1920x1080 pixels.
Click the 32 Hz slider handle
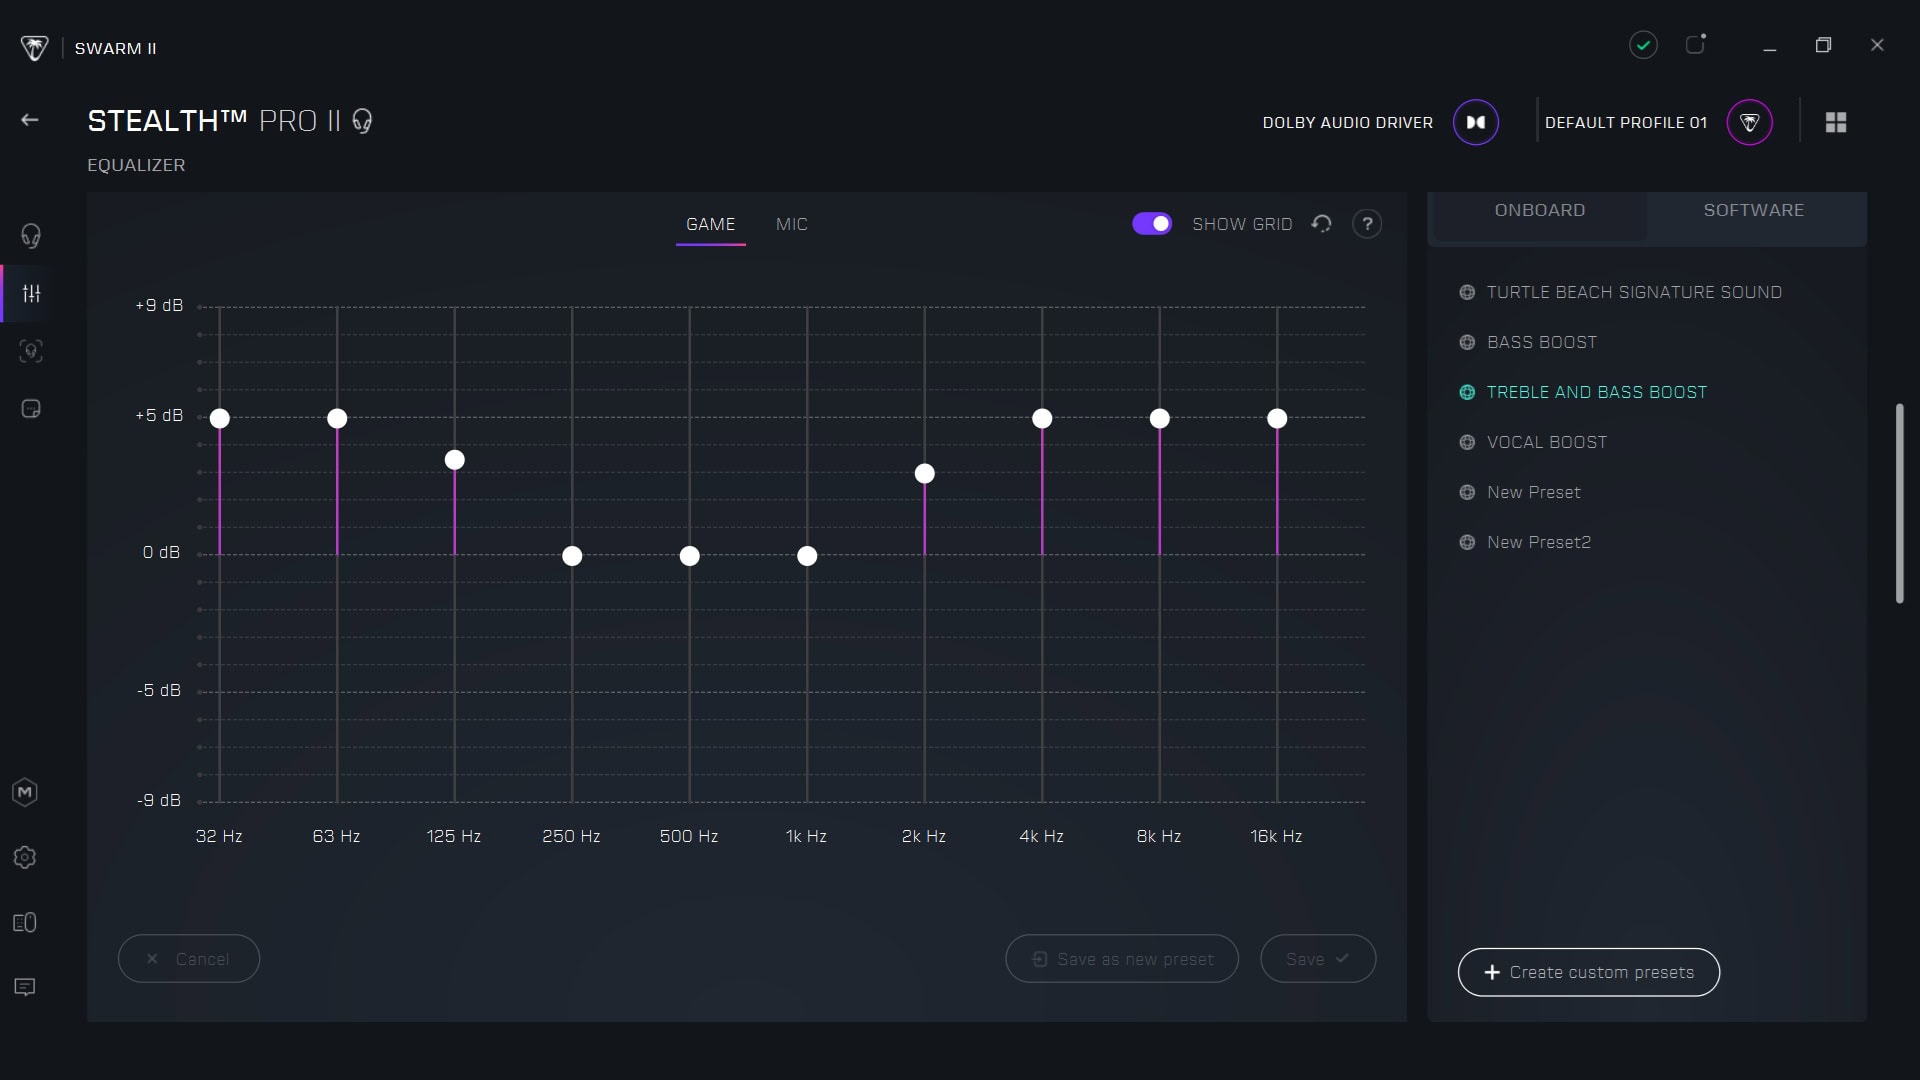(220, 419)
